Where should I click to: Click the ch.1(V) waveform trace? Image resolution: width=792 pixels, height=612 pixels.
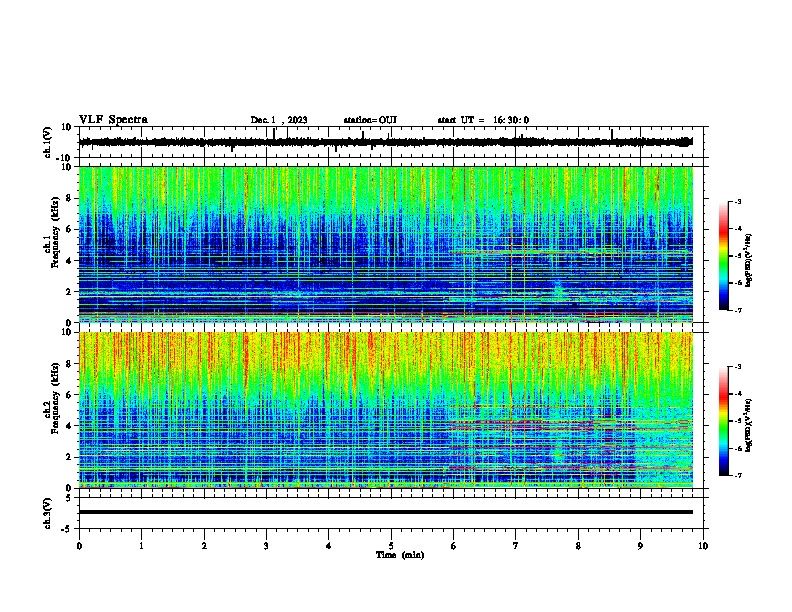[x=386, y=142]
